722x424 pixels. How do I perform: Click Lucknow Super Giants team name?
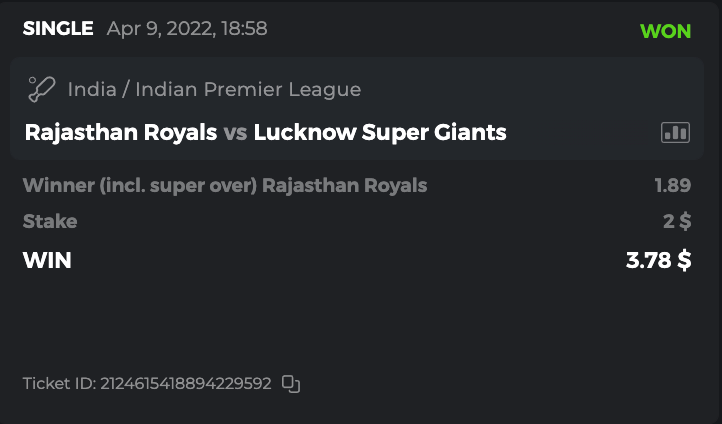coord(380,133)
